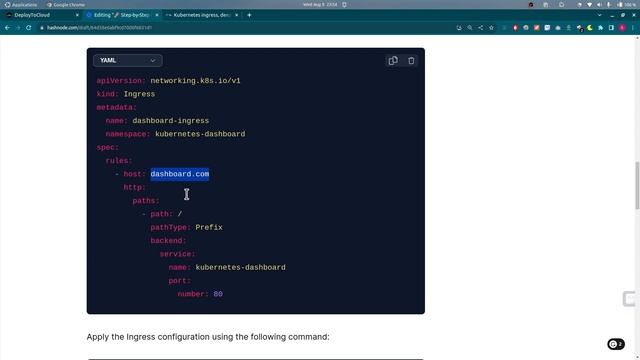
Task: Open the Extensions puzzle icon
Action: [x=600, y=28]
